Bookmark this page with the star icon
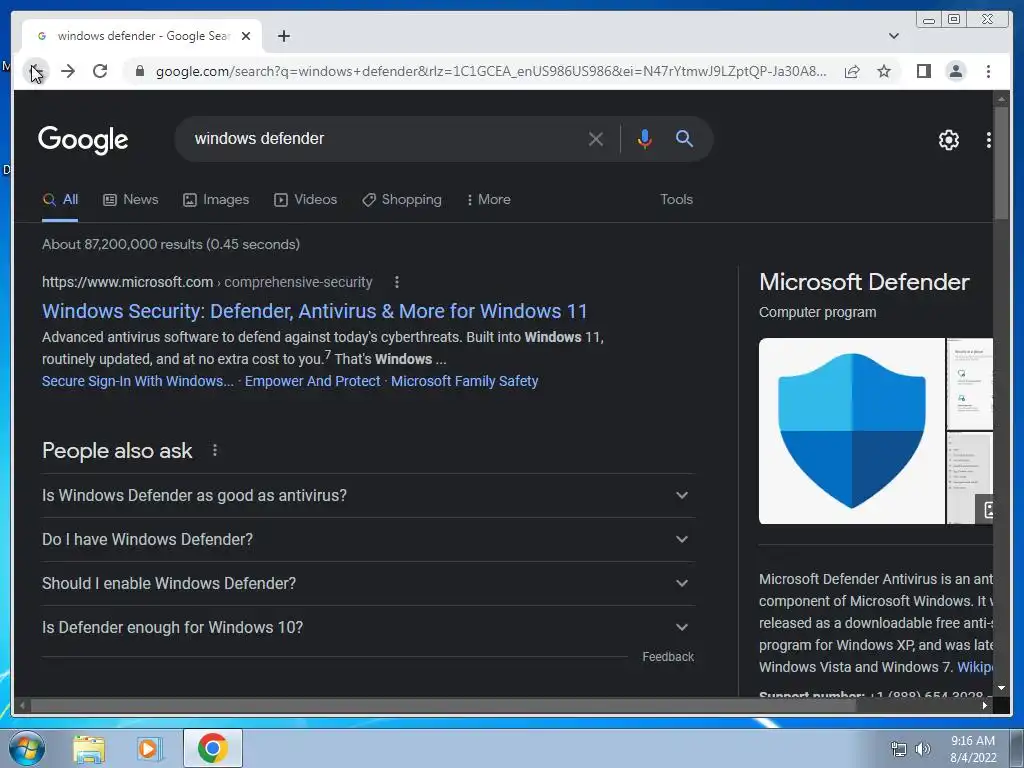Viewport: 1024px width, 768px height. [884, 71]
